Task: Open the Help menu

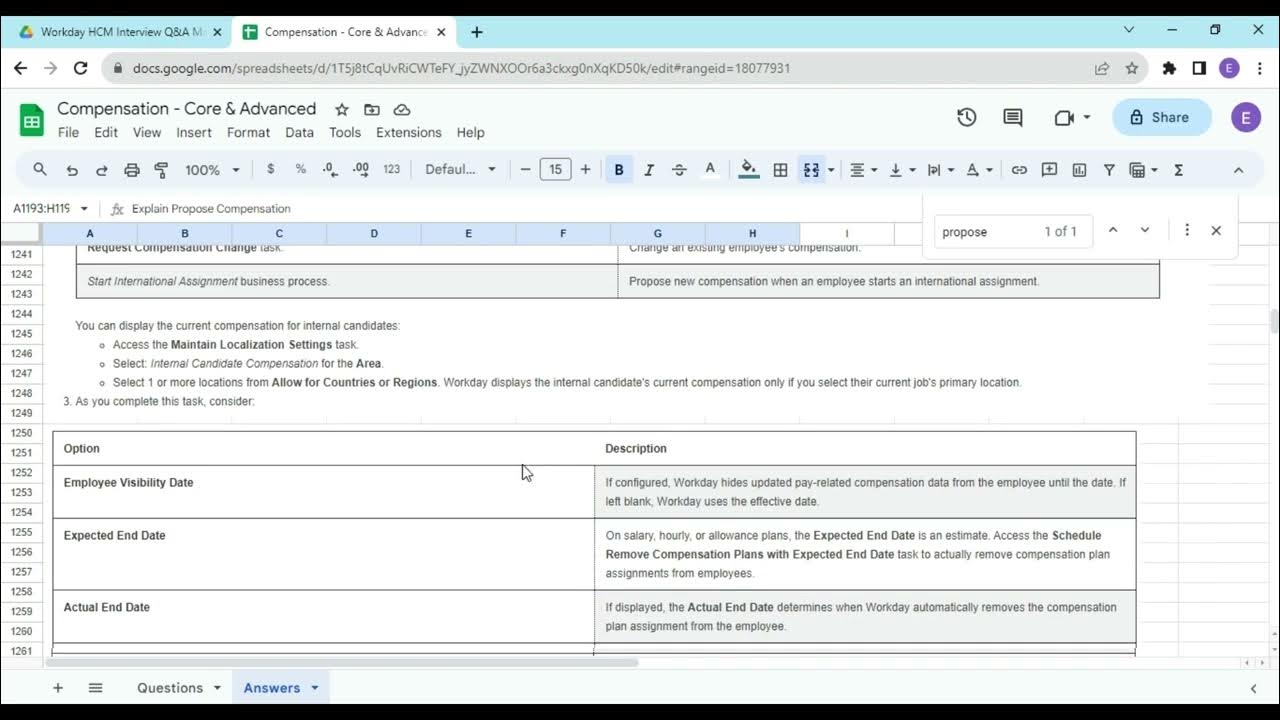Action: [x=470, y=132]
